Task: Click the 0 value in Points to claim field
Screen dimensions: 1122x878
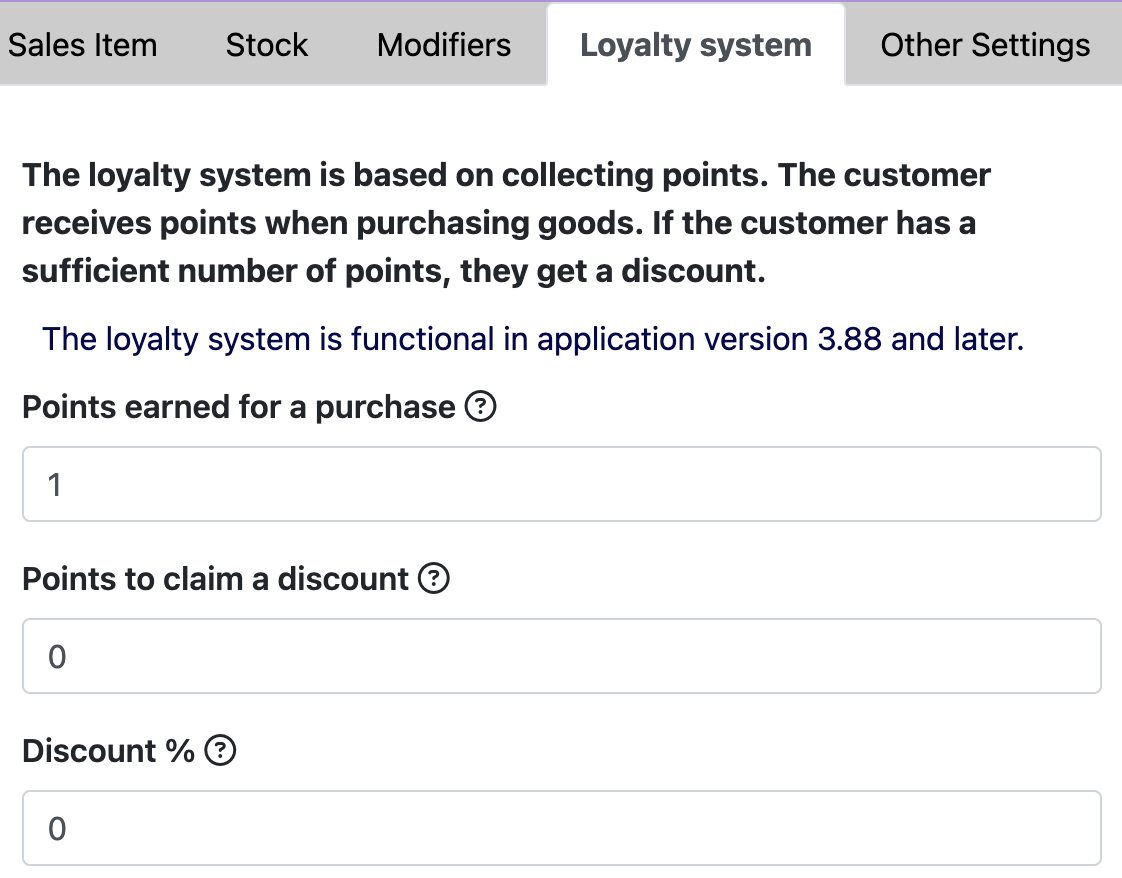Action: (57, 657)
